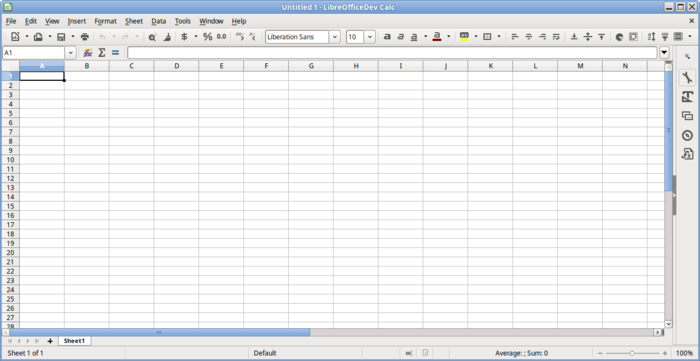The height and width of the screenshot is (361, 700).
Task: Toggle wrap text button
Action: 556,37
